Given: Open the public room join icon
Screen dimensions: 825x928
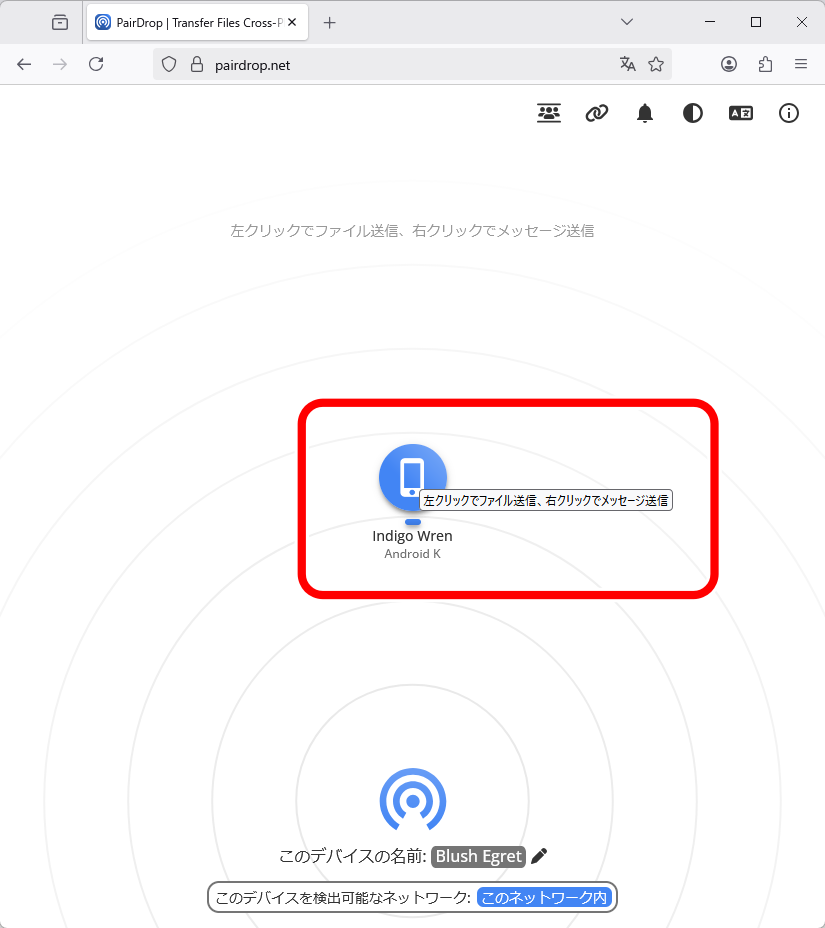Looking at the screenshot, I should point(549,113).
